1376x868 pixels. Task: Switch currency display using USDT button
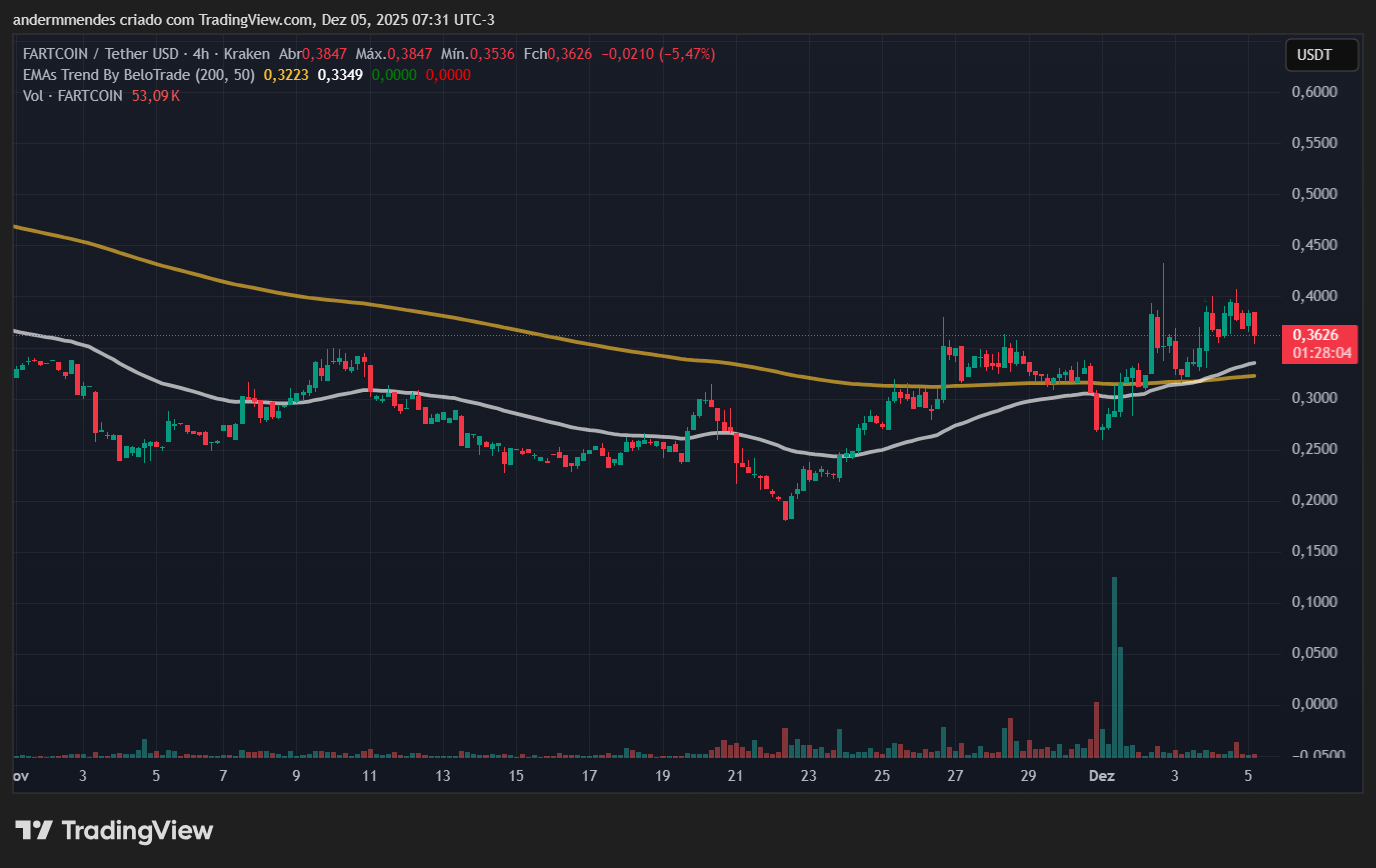(1321, 55)
